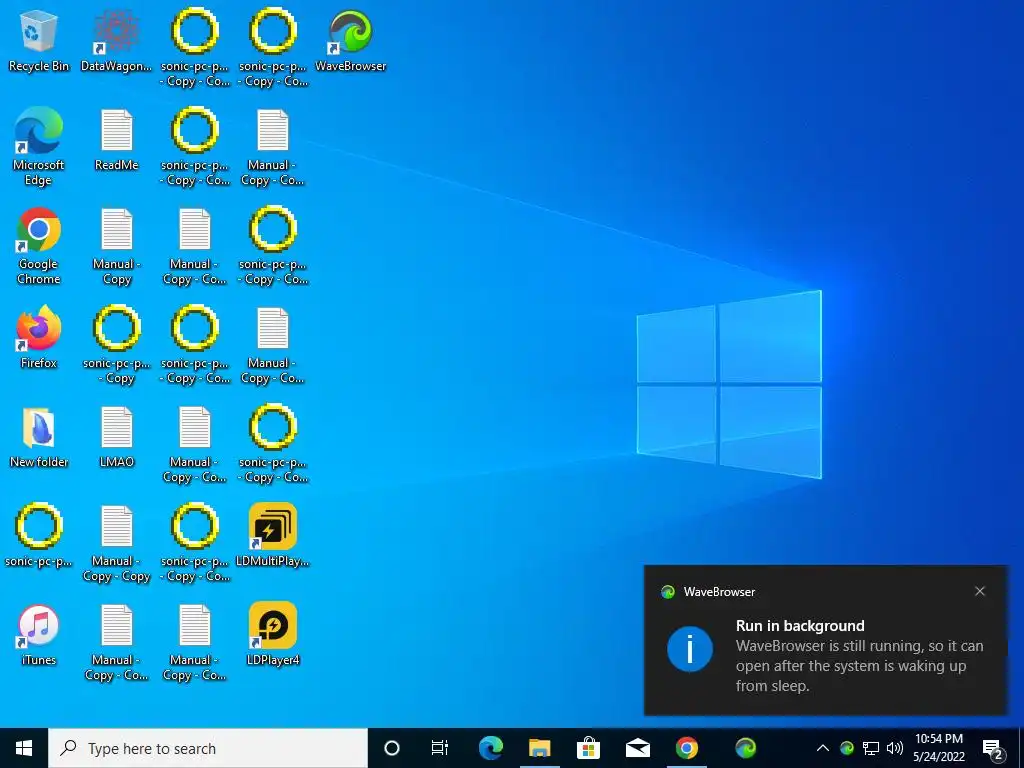The width and height of the screenshot is (1024, 768).
Task: Open the Recycle Bin desktop icon
Action: (39, 40)
